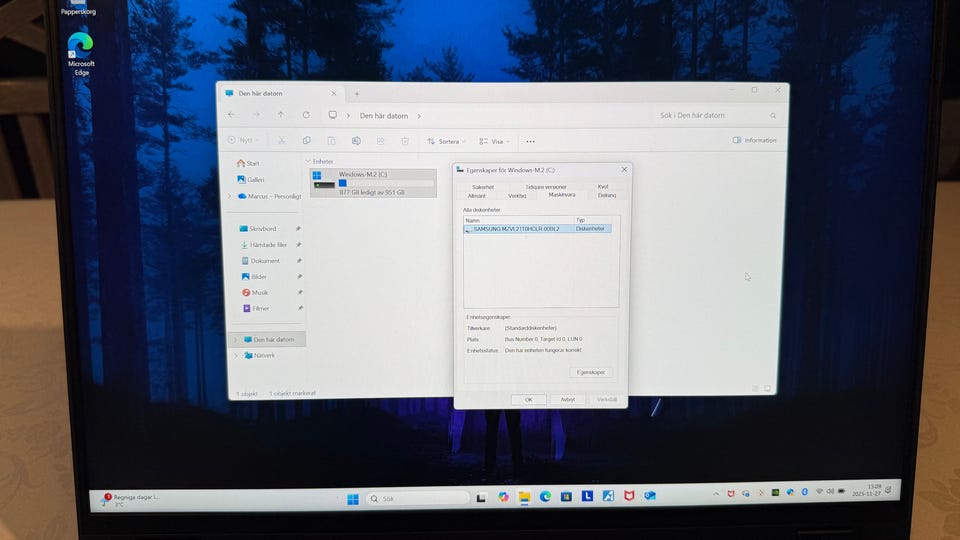
Task: Show hidden system tray icons
Action: 716,493
